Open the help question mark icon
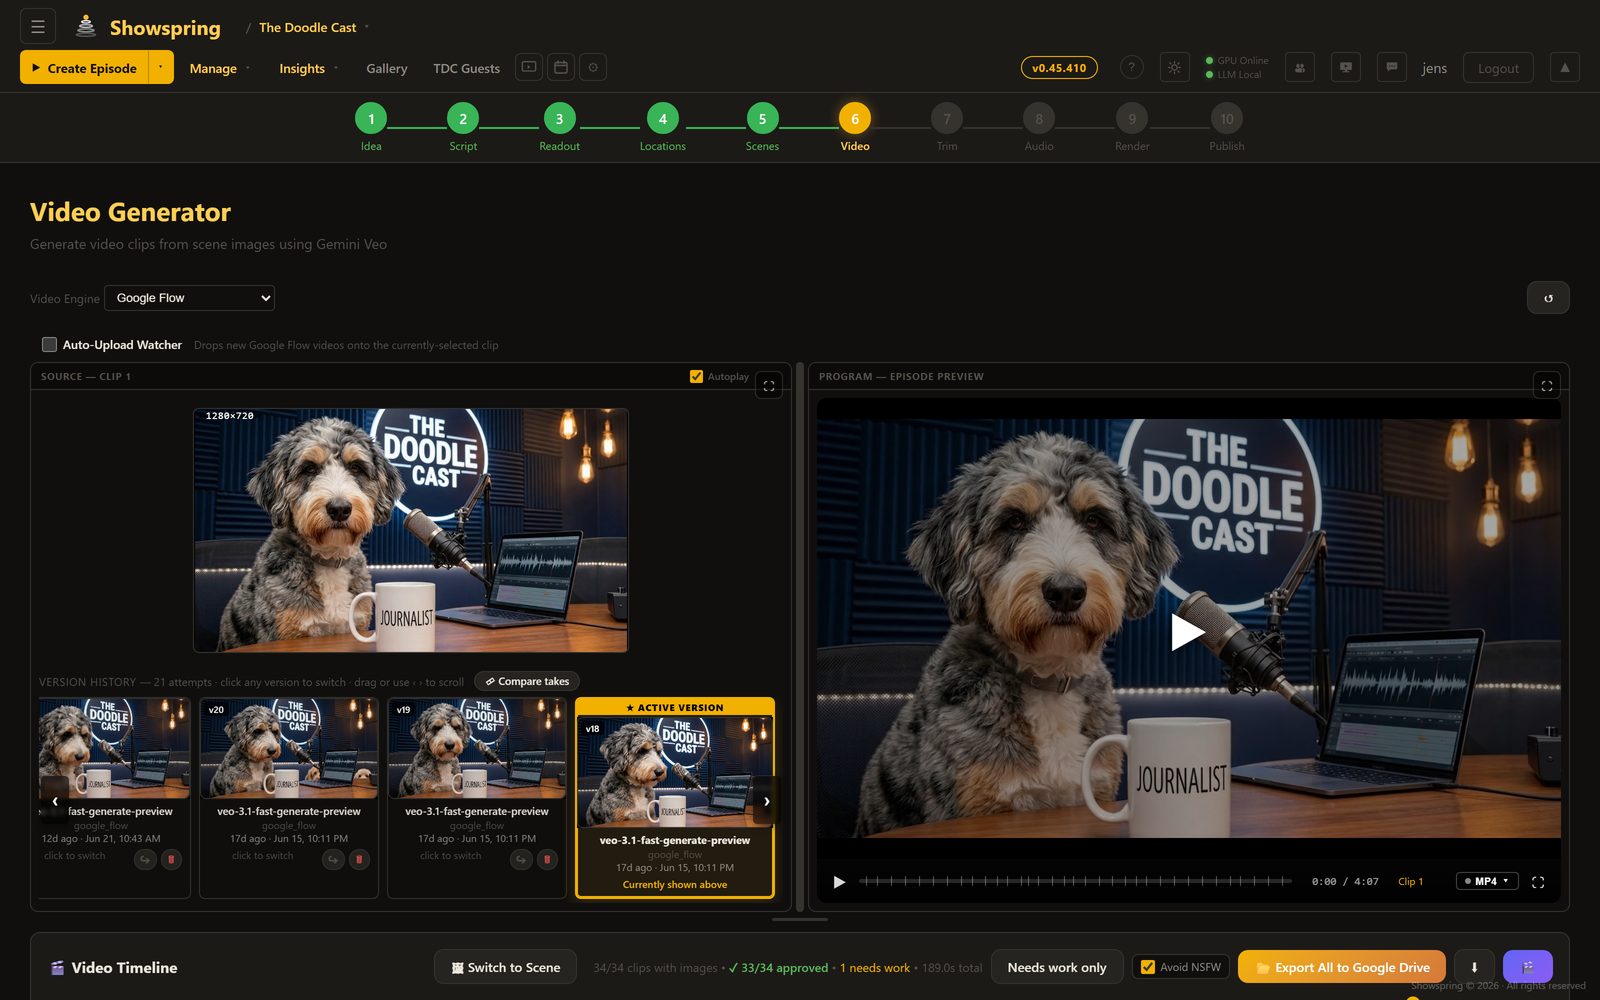This screenshot has width=1600, height=1000. click(x=1131, y=67)
